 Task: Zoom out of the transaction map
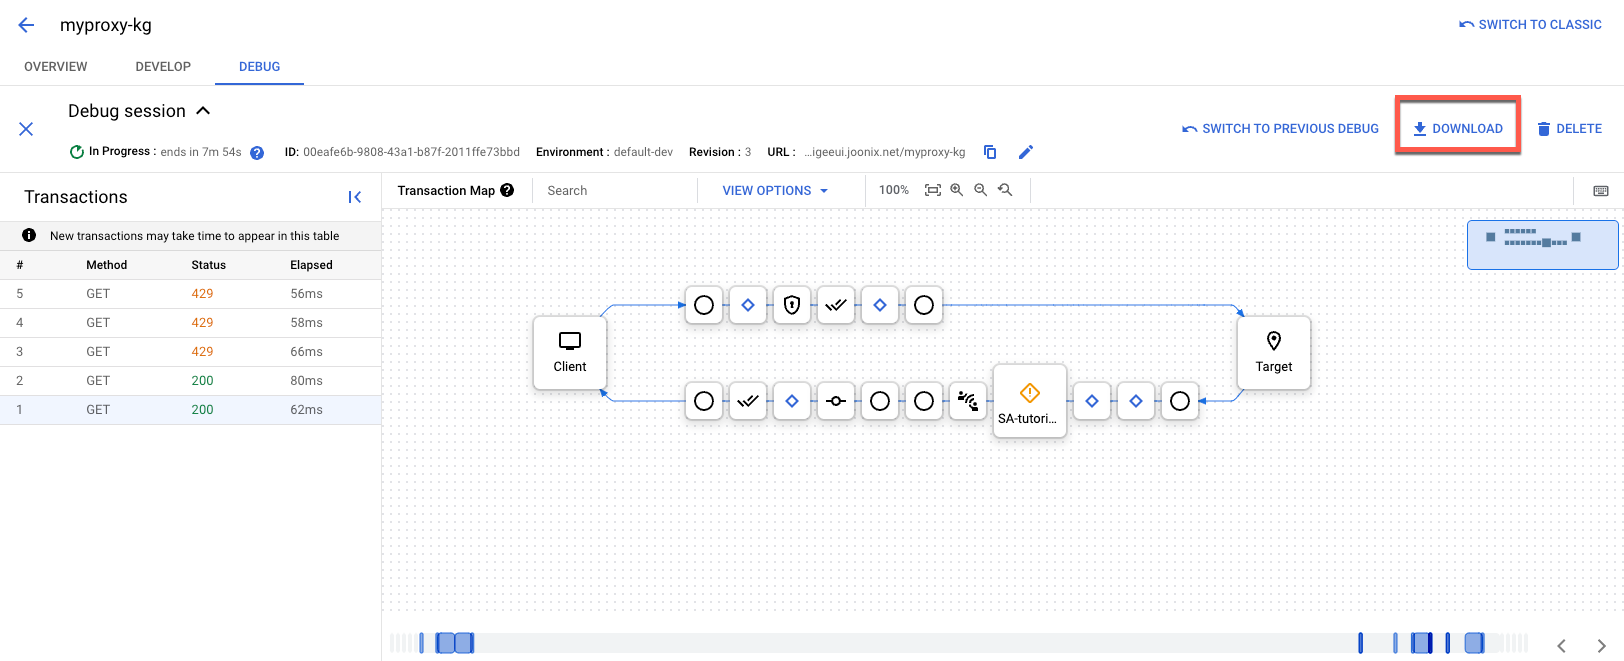click(x=981, y=190)
